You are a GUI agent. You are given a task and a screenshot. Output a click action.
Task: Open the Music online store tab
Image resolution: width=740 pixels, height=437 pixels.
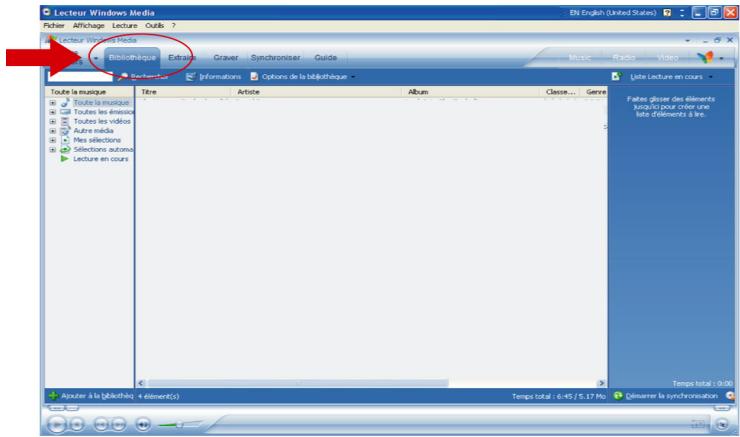[x=580, y=58]
